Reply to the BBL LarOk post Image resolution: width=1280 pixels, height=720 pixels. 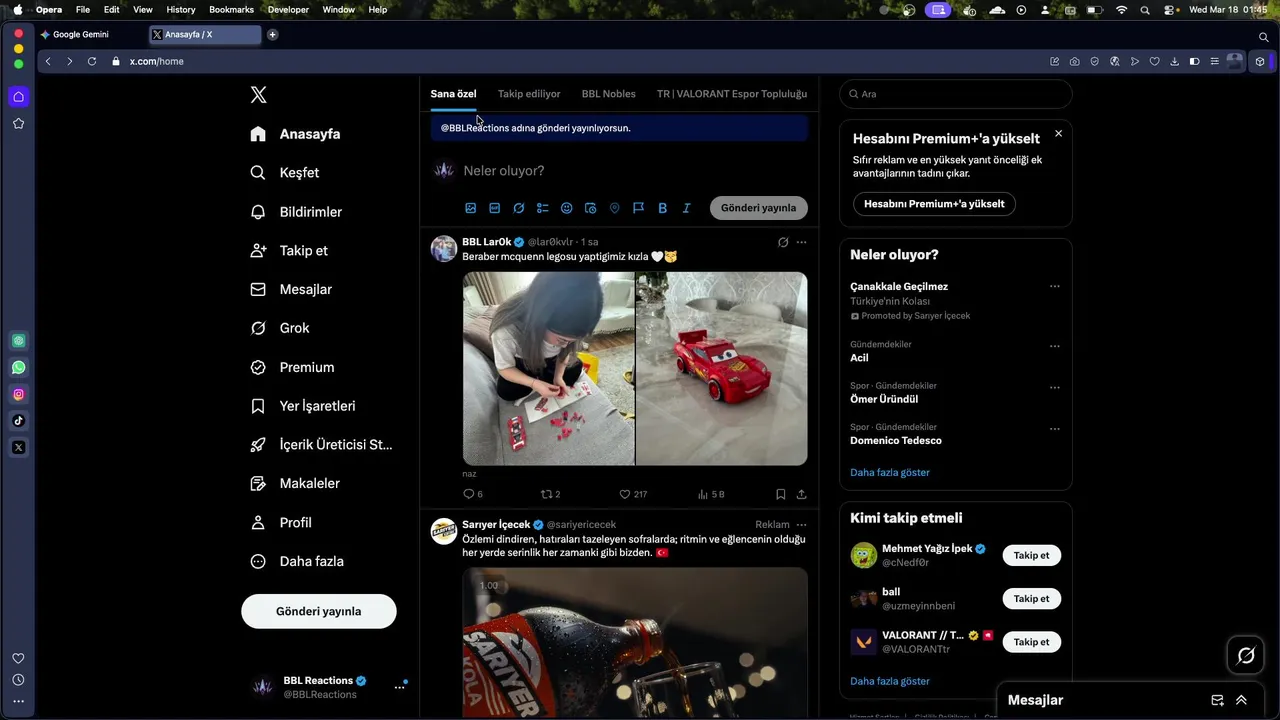(x=473, y=494)
